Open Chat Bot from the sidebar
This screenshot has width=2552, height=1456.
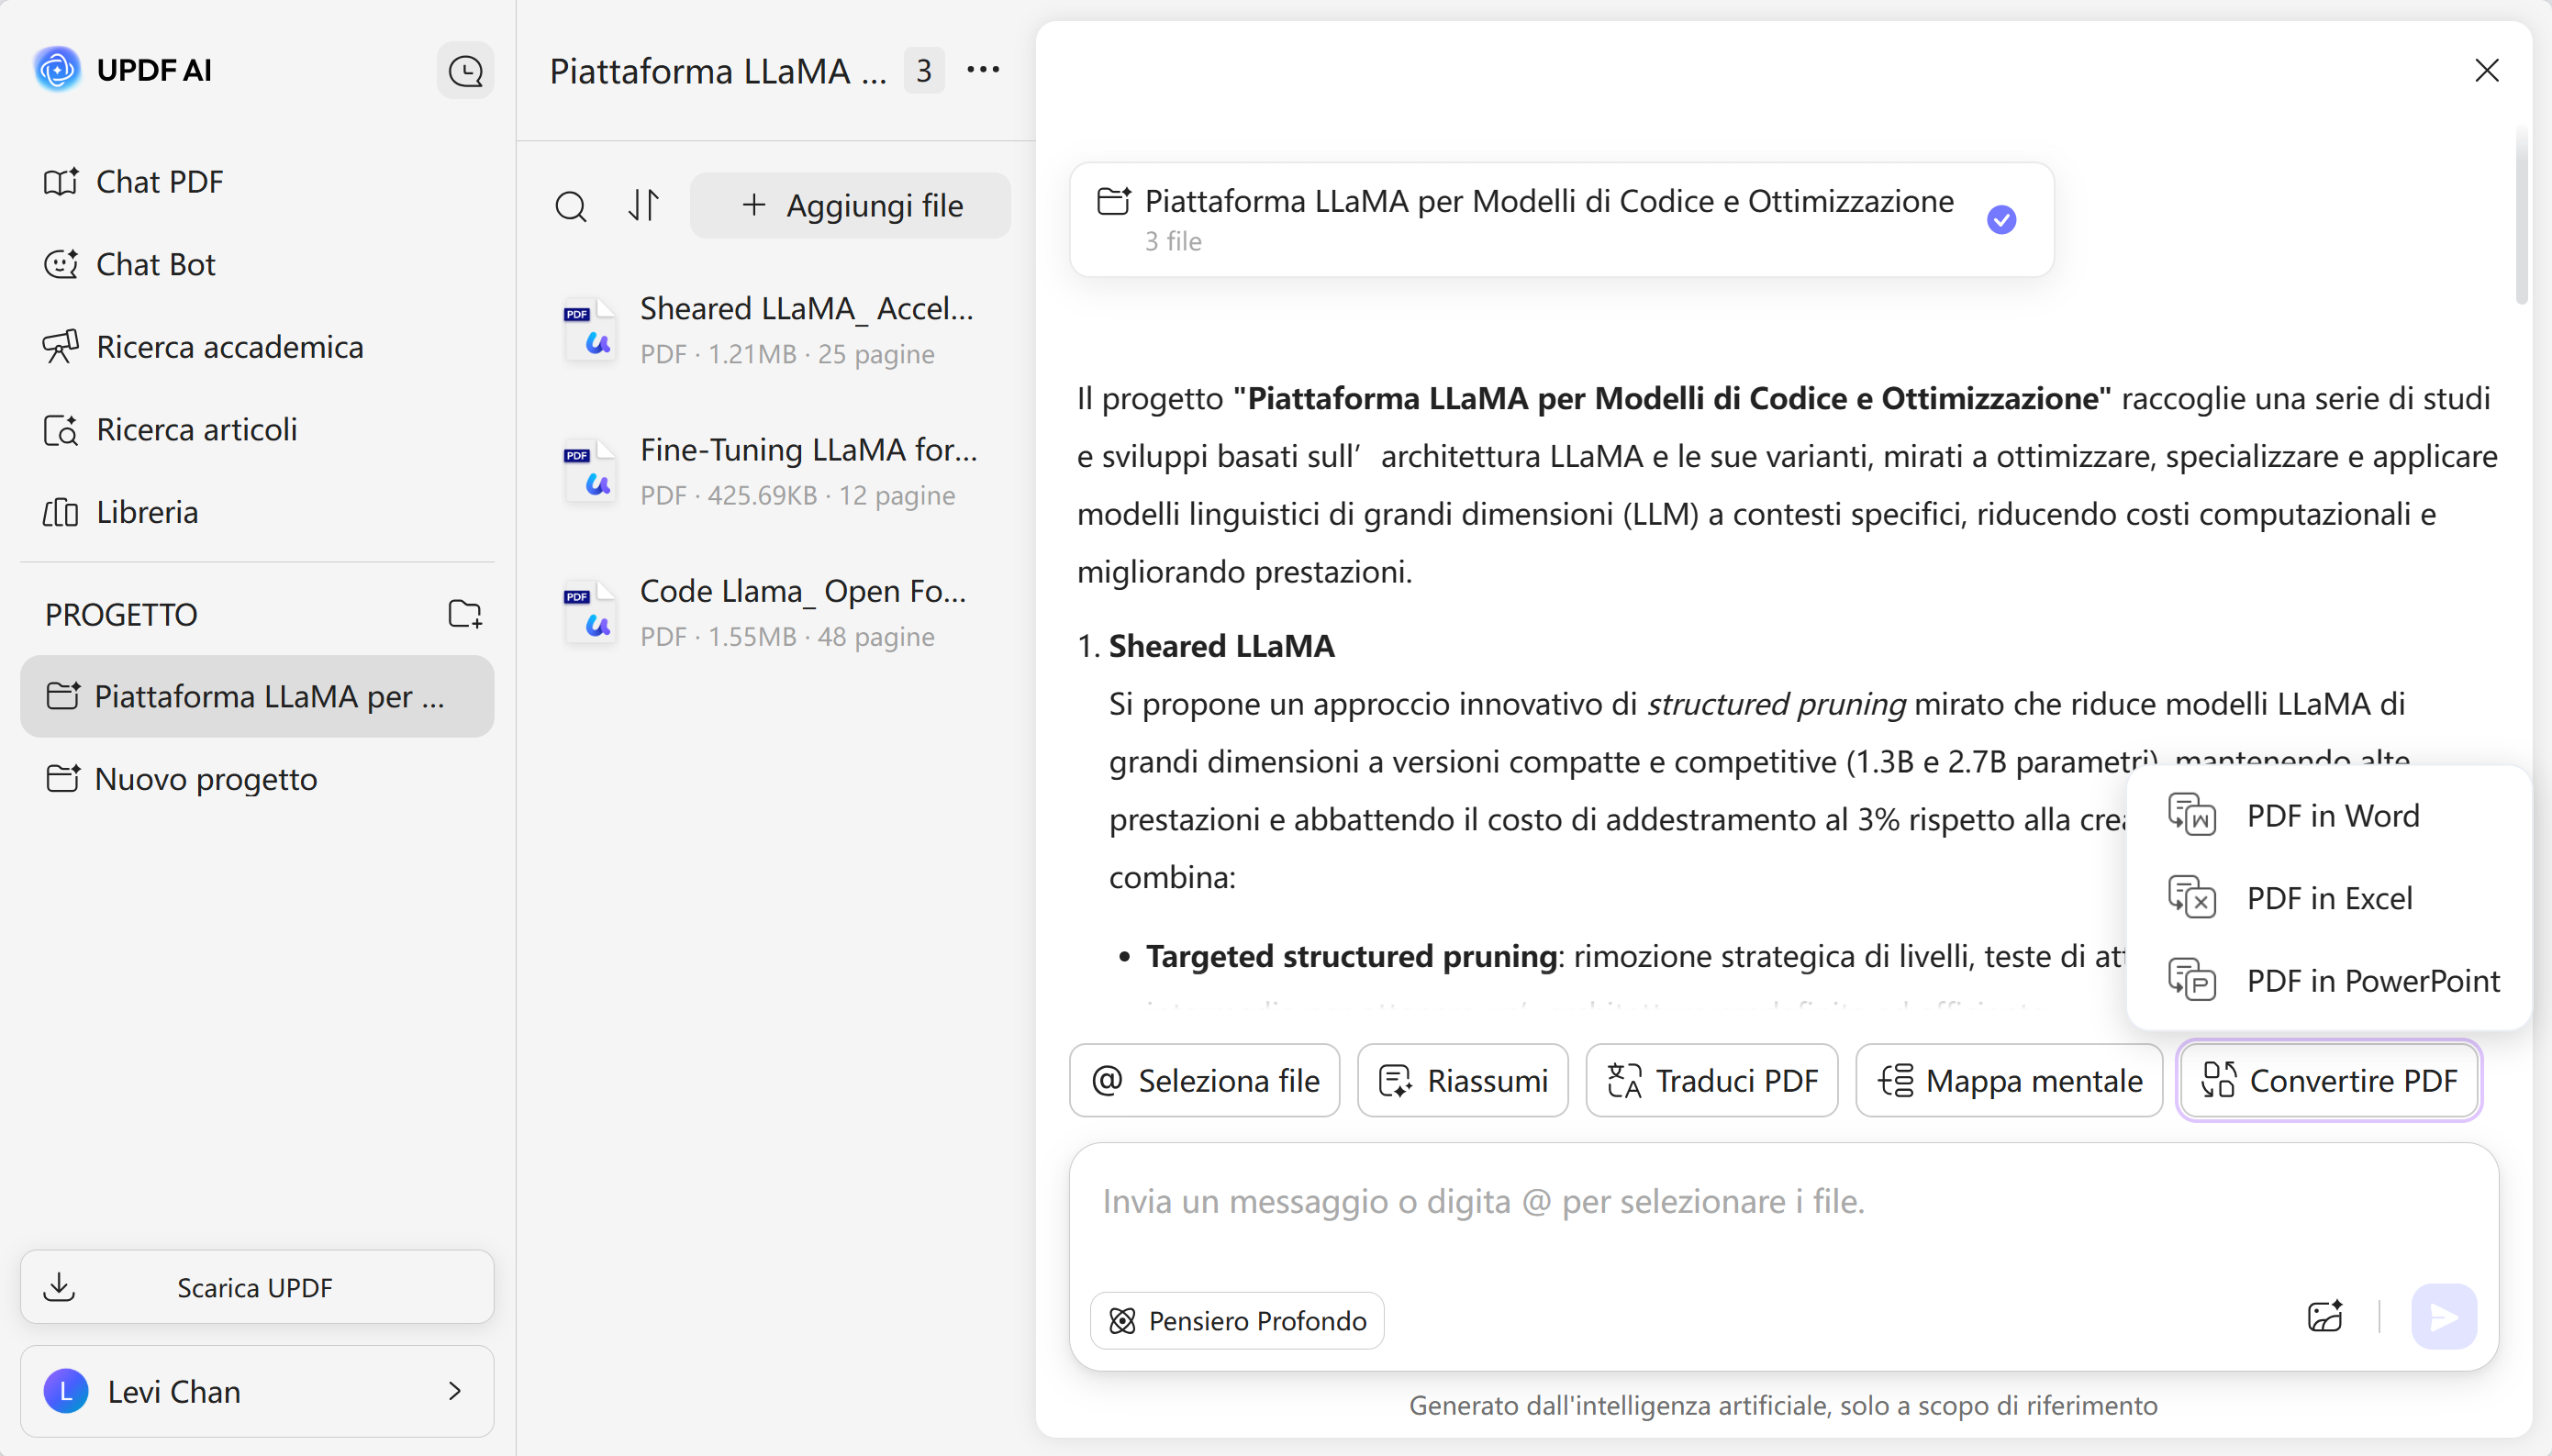(155, 264)
